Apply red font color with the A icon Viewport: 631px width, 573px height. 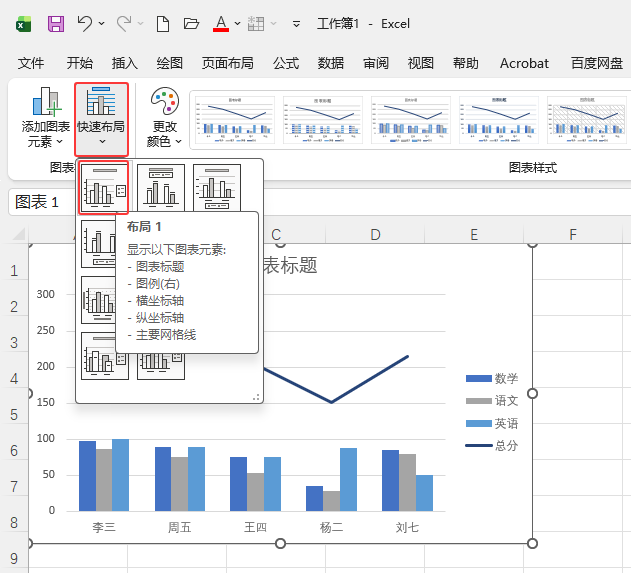tap(221, 24)
